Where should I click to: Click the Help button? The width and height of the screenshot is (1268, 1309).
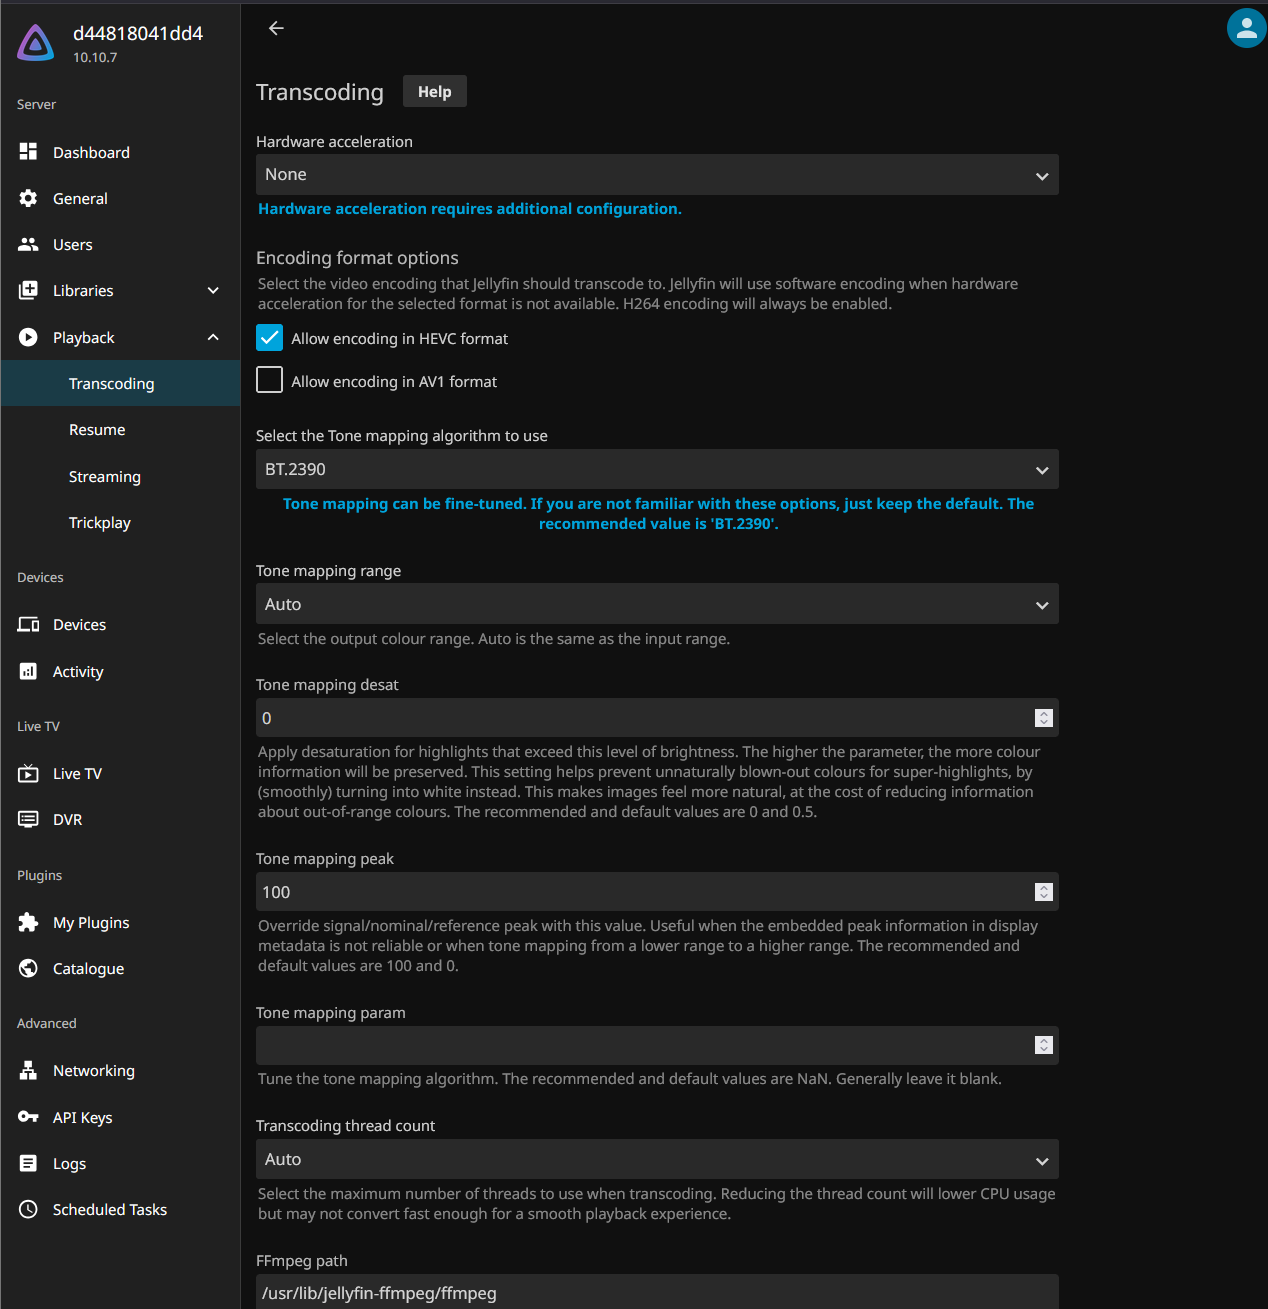pos(434,91)
